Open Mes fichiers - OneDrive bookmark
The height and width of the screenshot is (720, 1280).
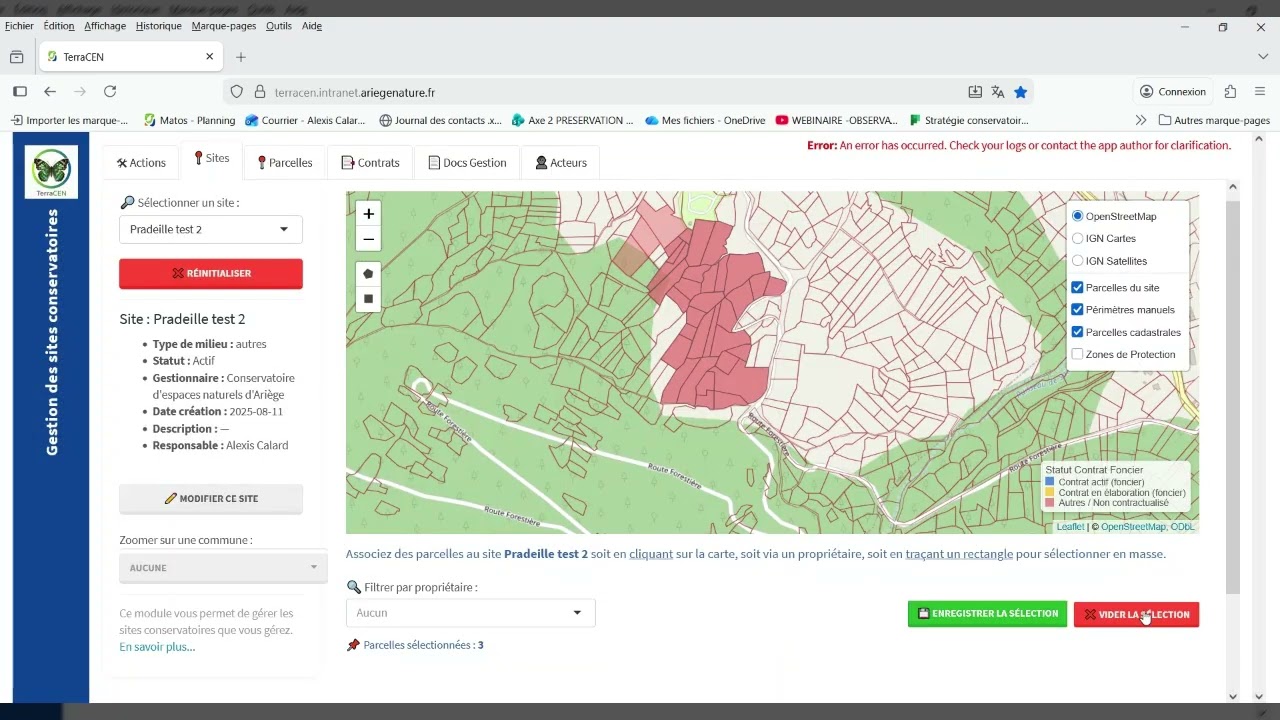pos(705,120)
